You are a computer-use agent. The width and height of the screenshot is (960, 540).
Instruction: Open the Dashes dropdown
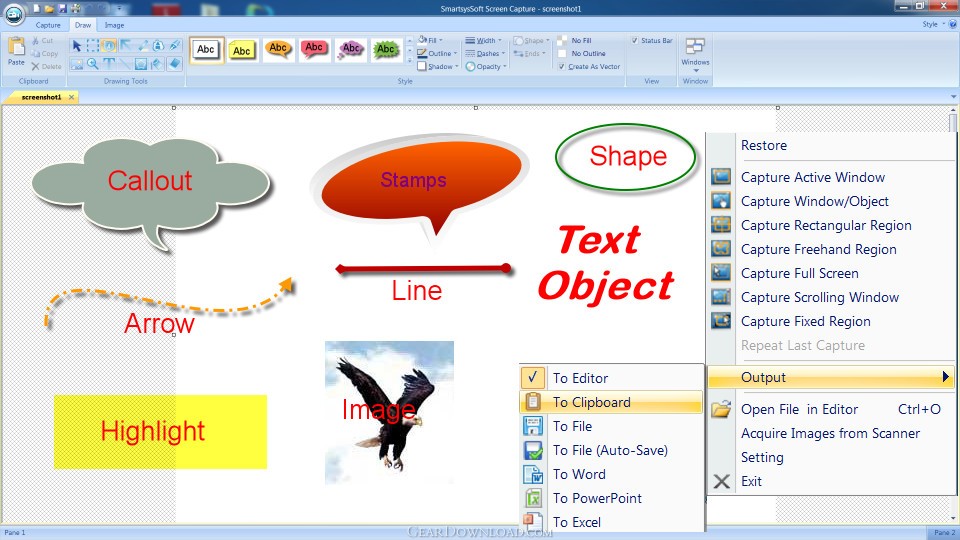pyautogui.click(x=485, y=53)
